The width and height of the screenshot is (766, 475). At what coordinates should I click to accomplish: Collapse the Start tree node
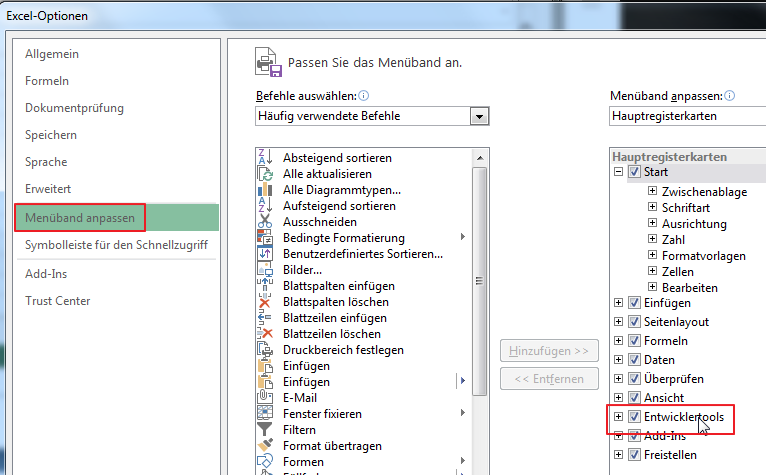click(x=618, y=172)
